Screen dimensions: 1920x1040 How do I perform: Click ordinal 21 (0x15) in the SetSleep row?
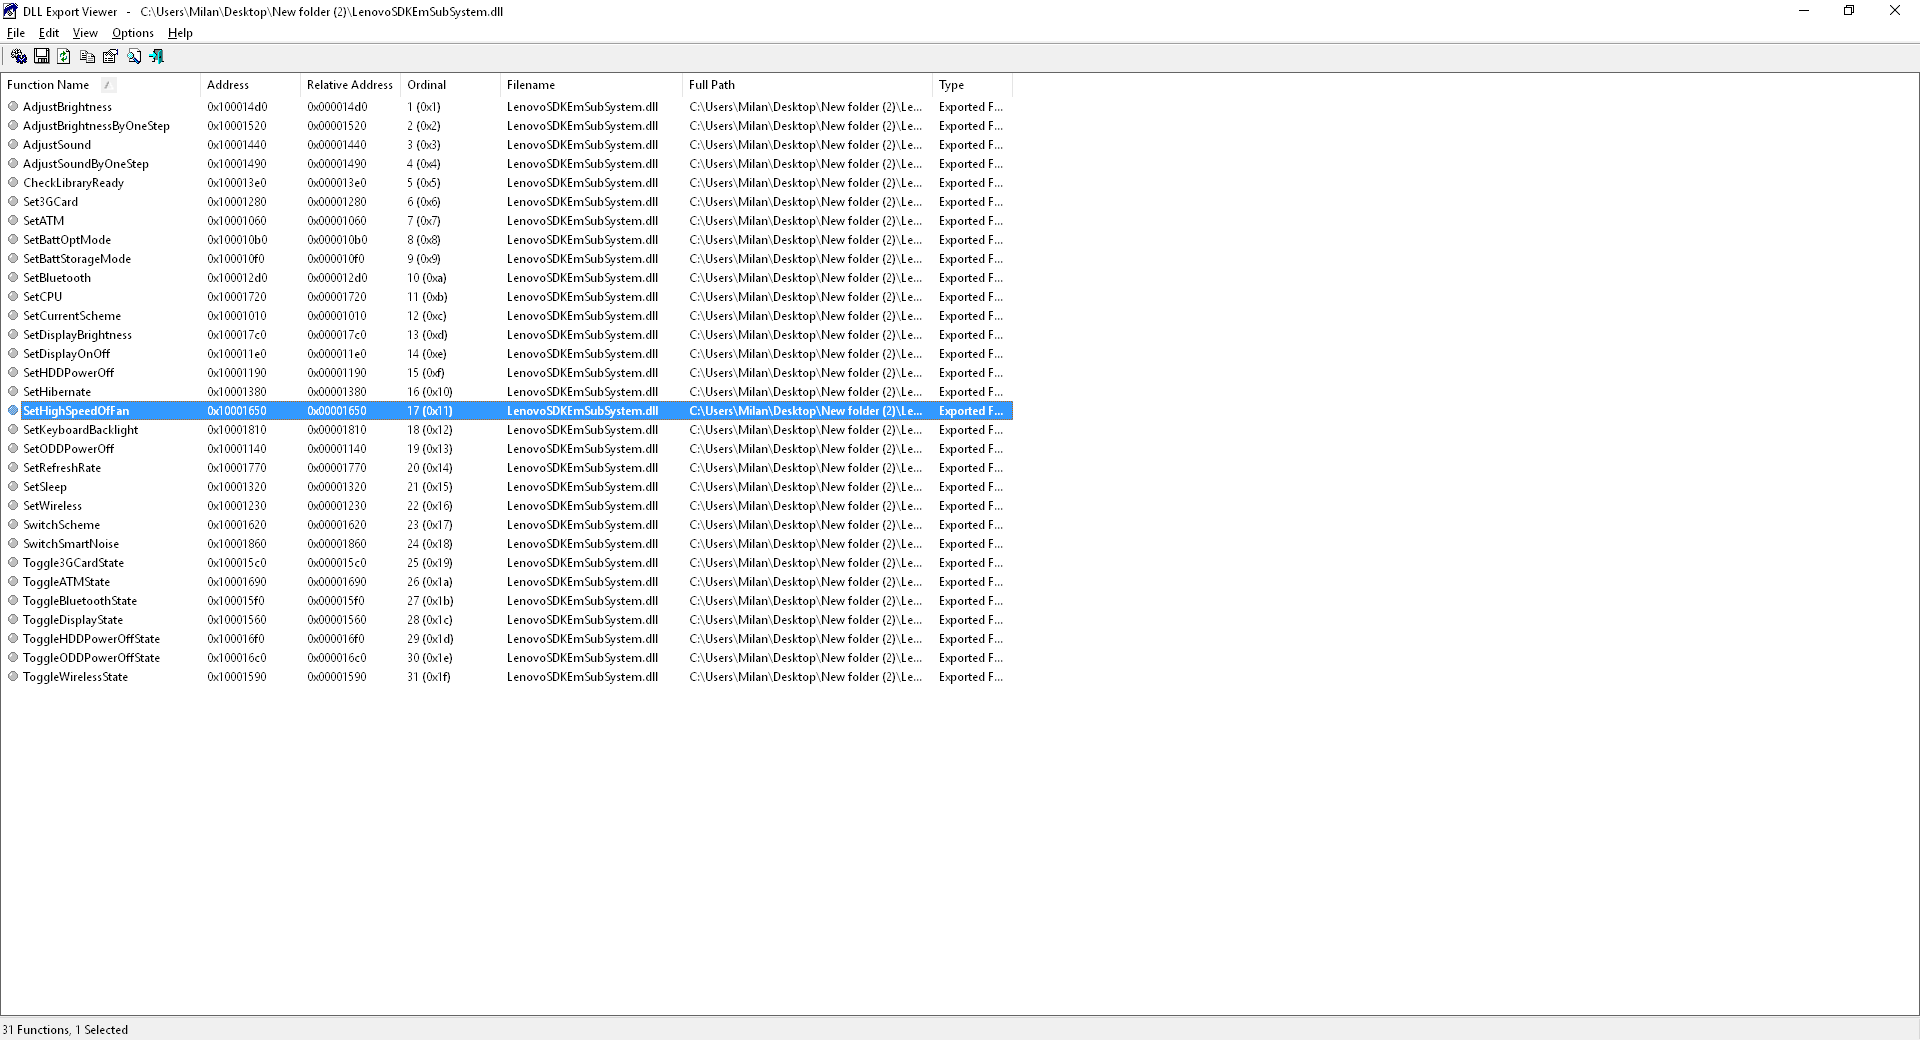430,487
